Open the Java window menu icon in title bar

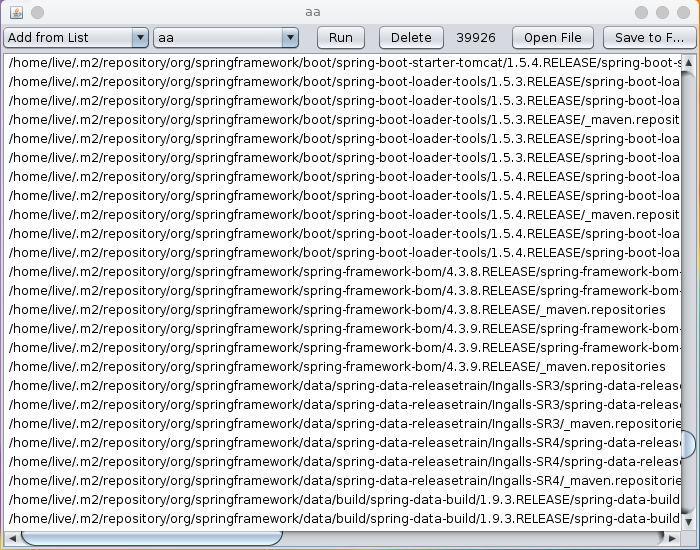point(17,12)
